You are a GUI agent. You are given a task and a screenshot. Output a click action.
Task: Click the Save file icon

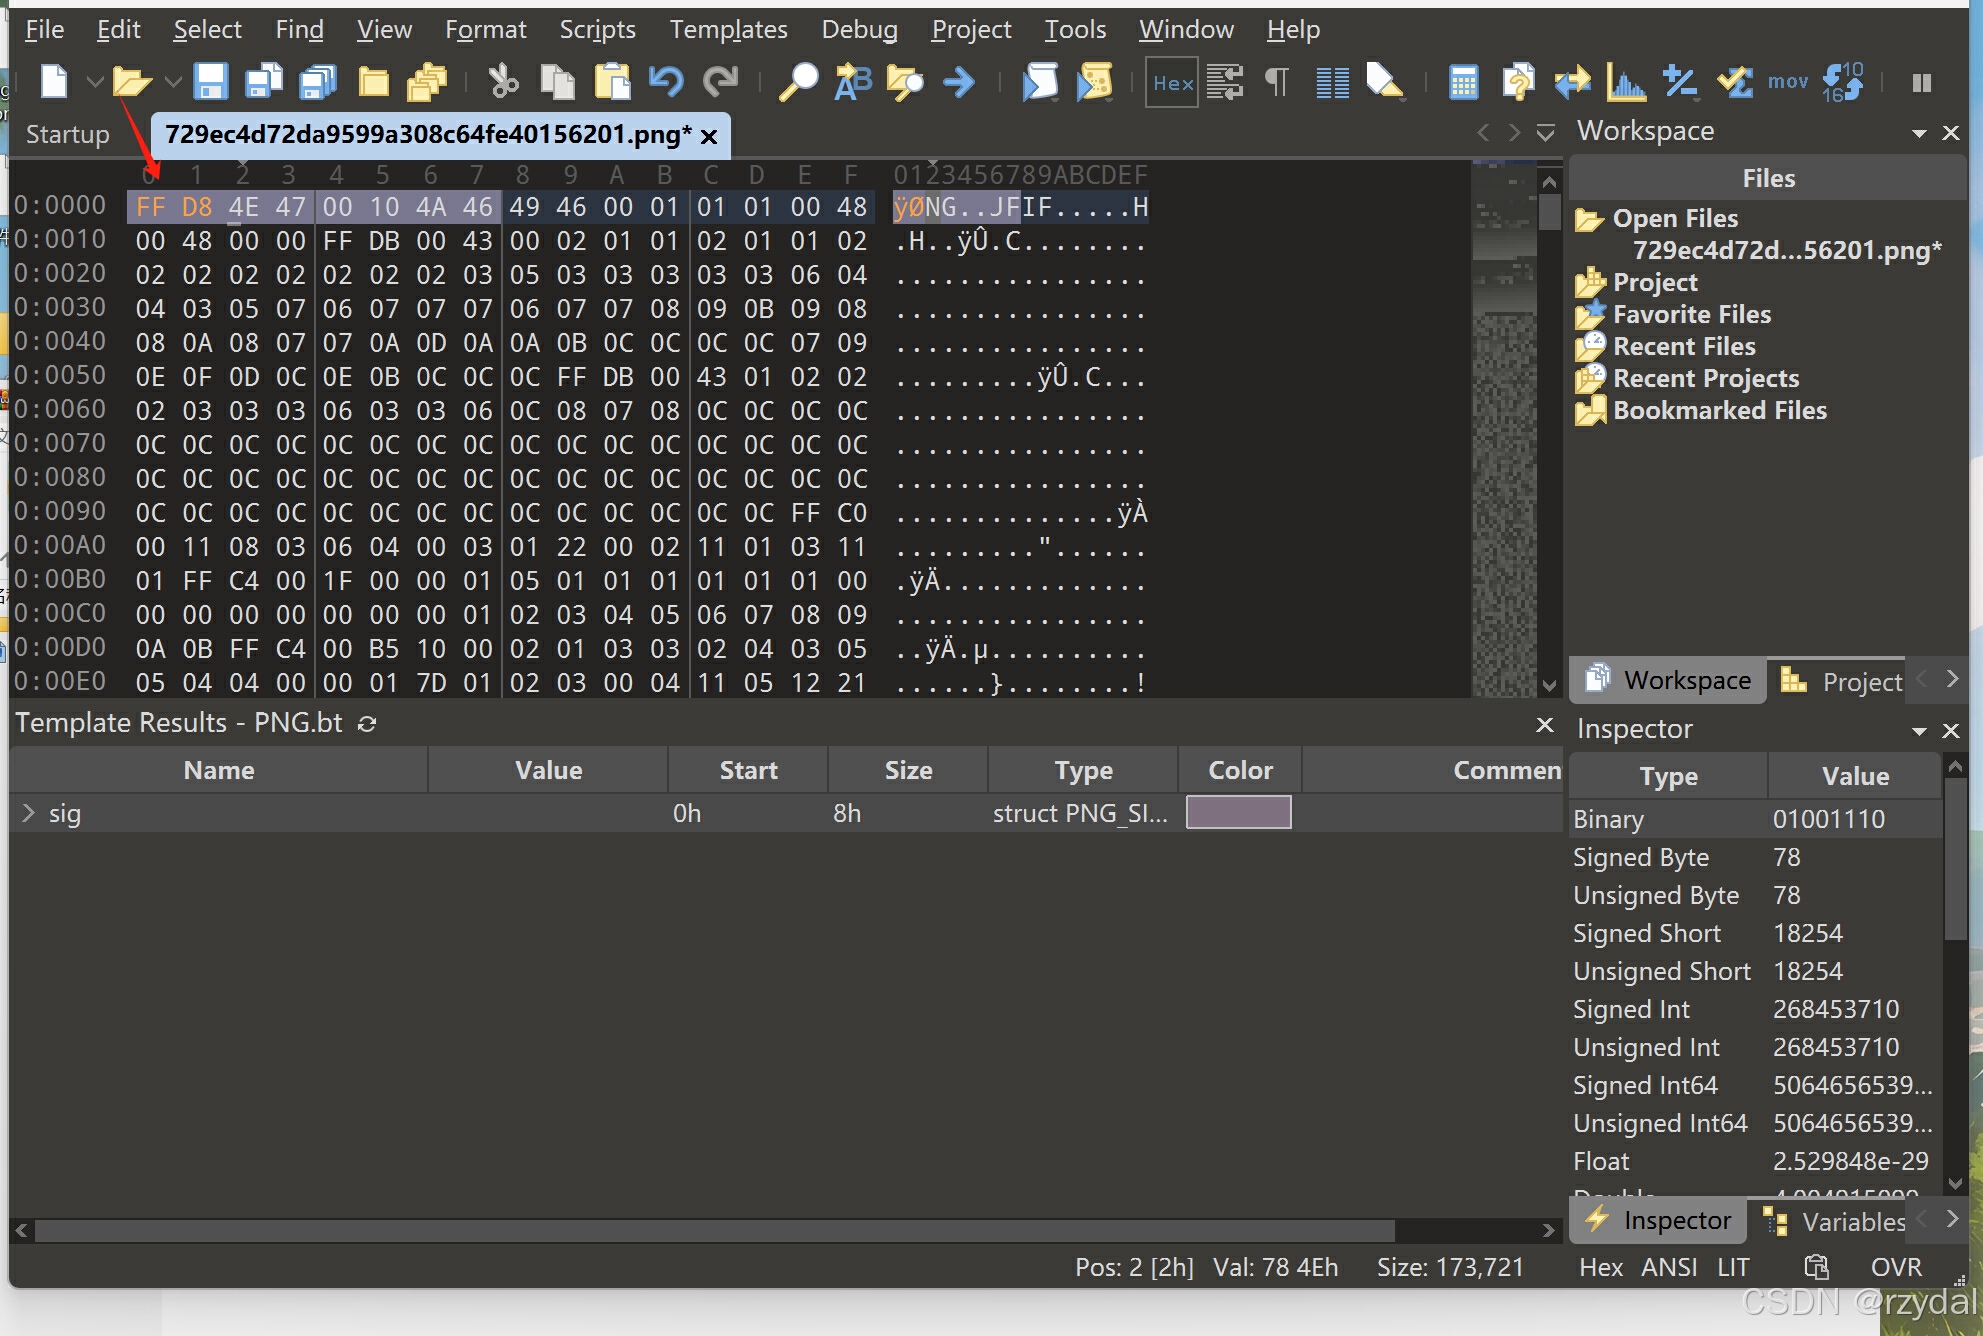[210, 82]
